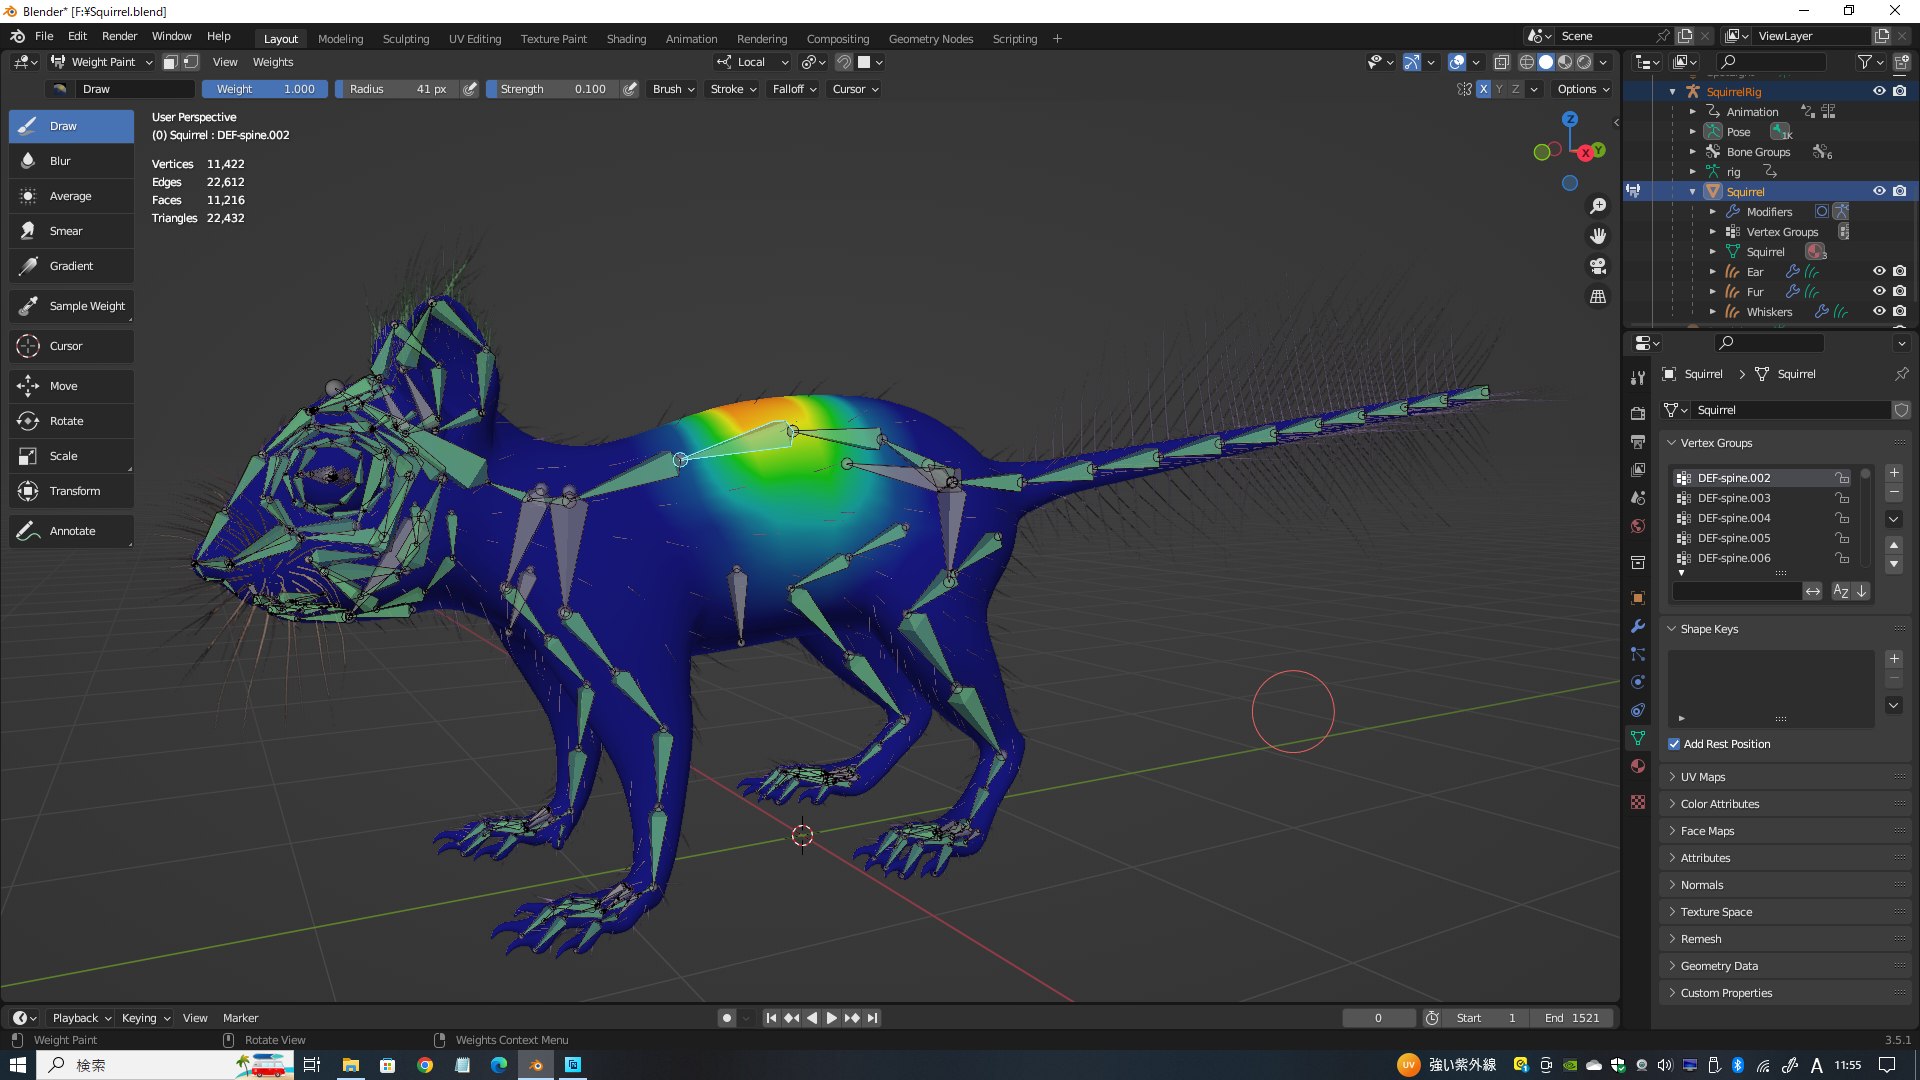Screen dimensions: 1920x1080
Task: Open the Render menu
Action: (x=119, y=36)
